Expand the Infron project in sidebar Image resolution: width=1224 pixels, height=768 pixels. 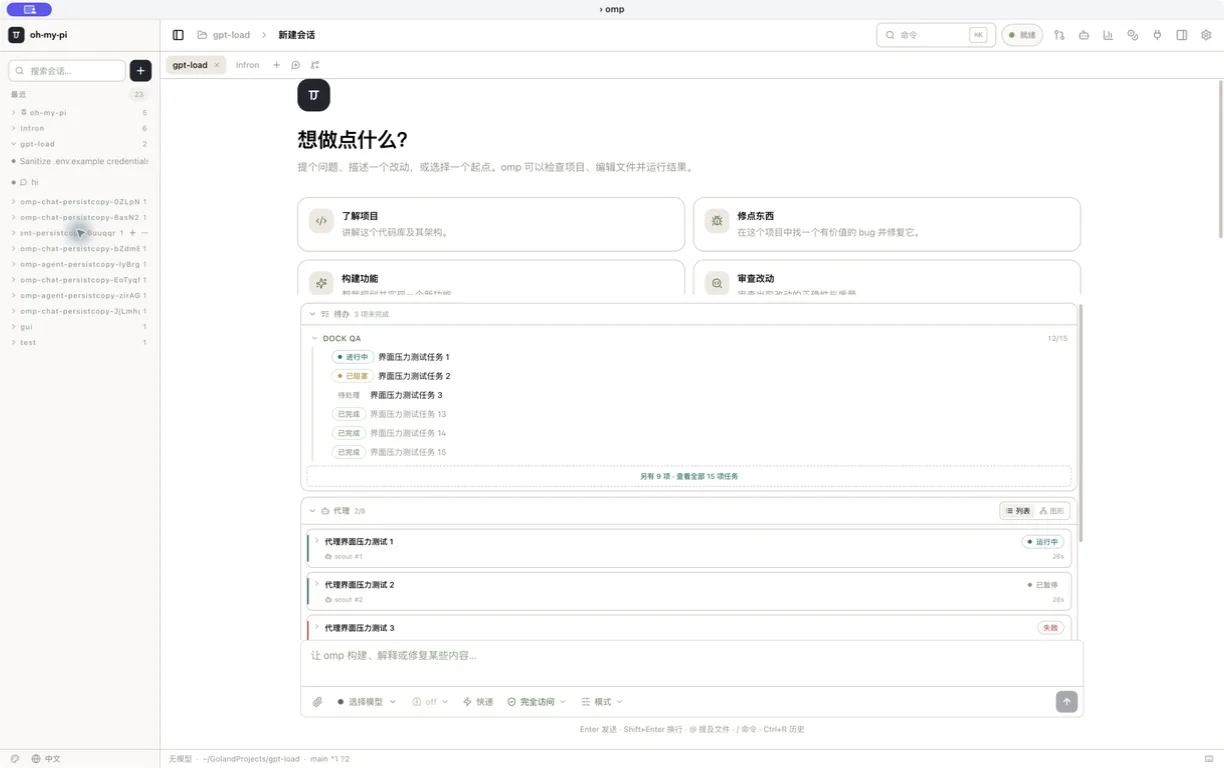[14, 128]
